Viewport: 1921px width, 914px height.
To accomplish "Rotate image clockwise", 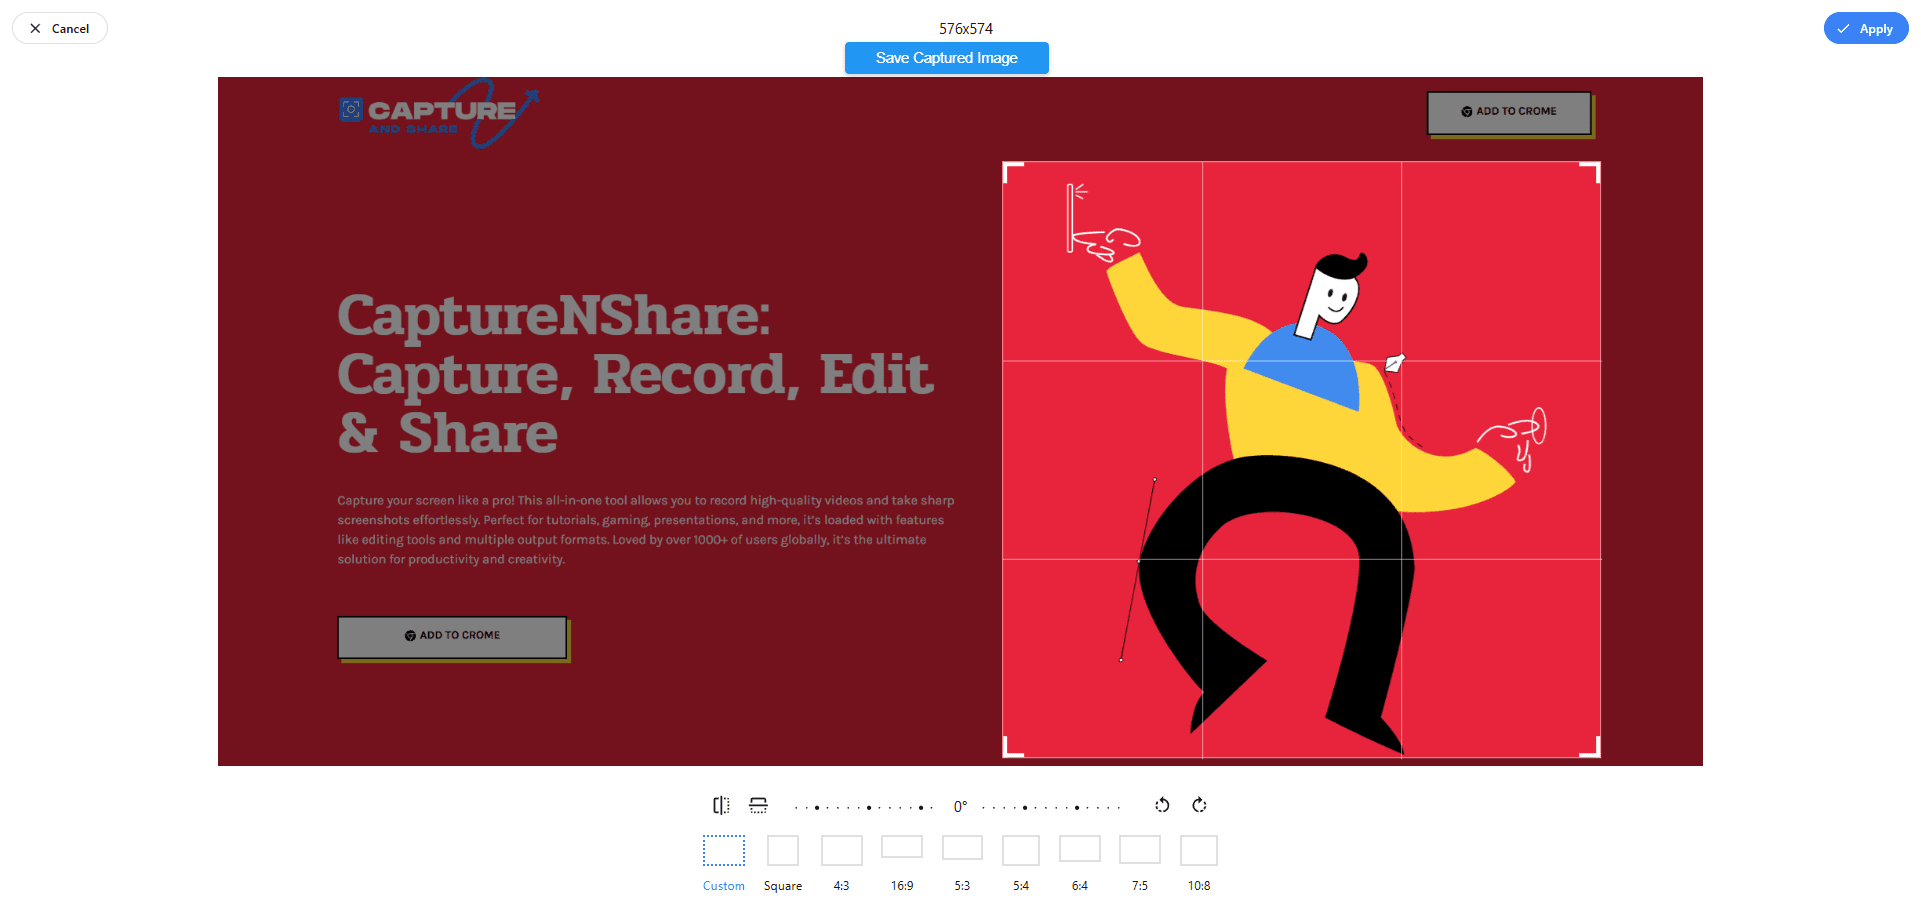I will (x=1200, y=805).
